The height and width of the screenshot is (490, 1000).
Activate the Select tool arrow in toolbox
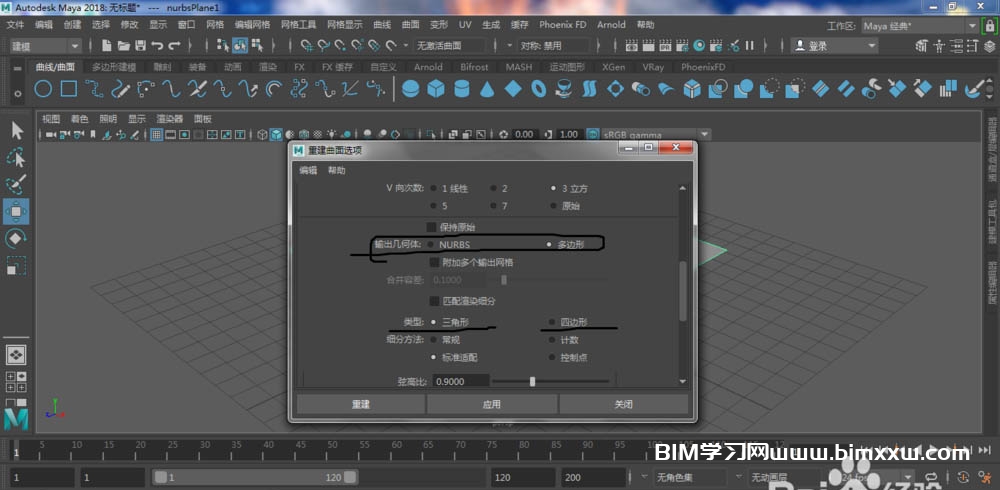click(x=17, y=130)
